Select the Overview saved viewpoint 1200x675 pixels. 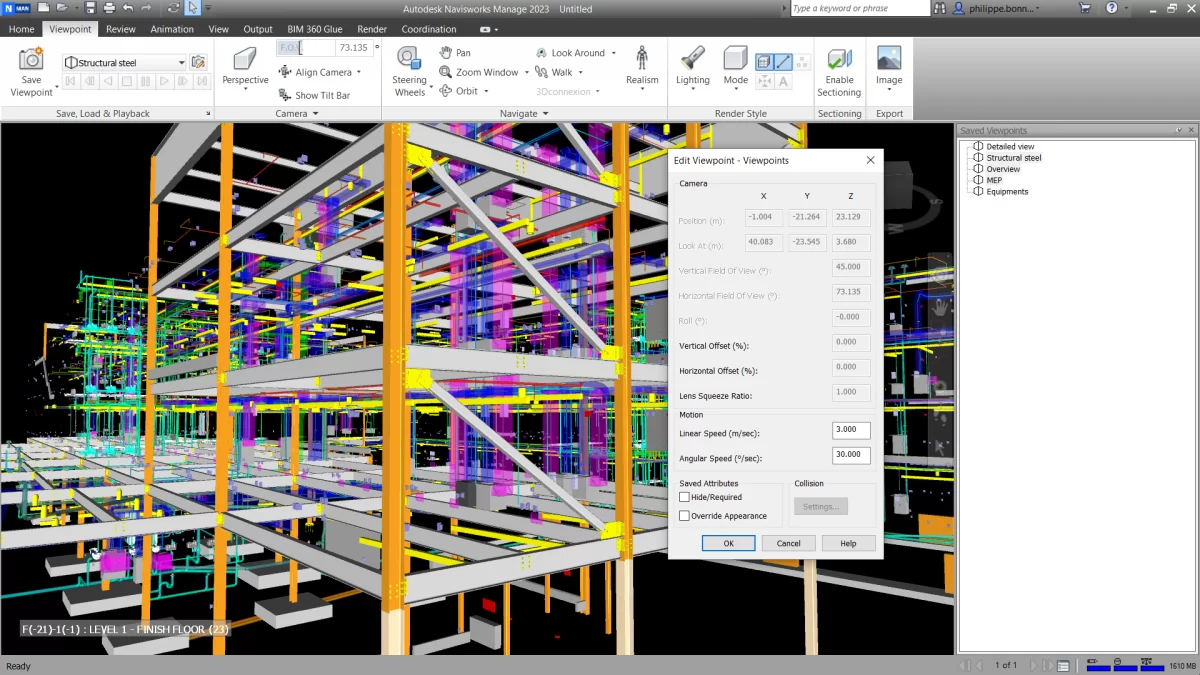coord(1003,169)
